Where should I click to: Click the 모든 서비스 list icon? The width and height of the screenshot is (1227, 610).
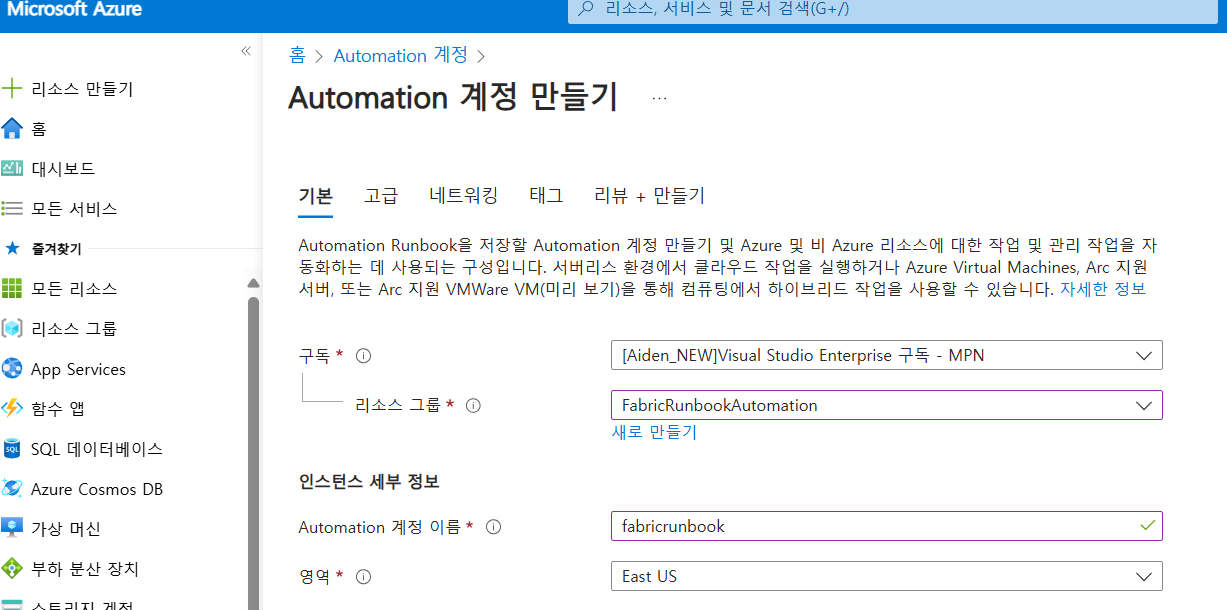pyautogui.click(x=12, y=209)
